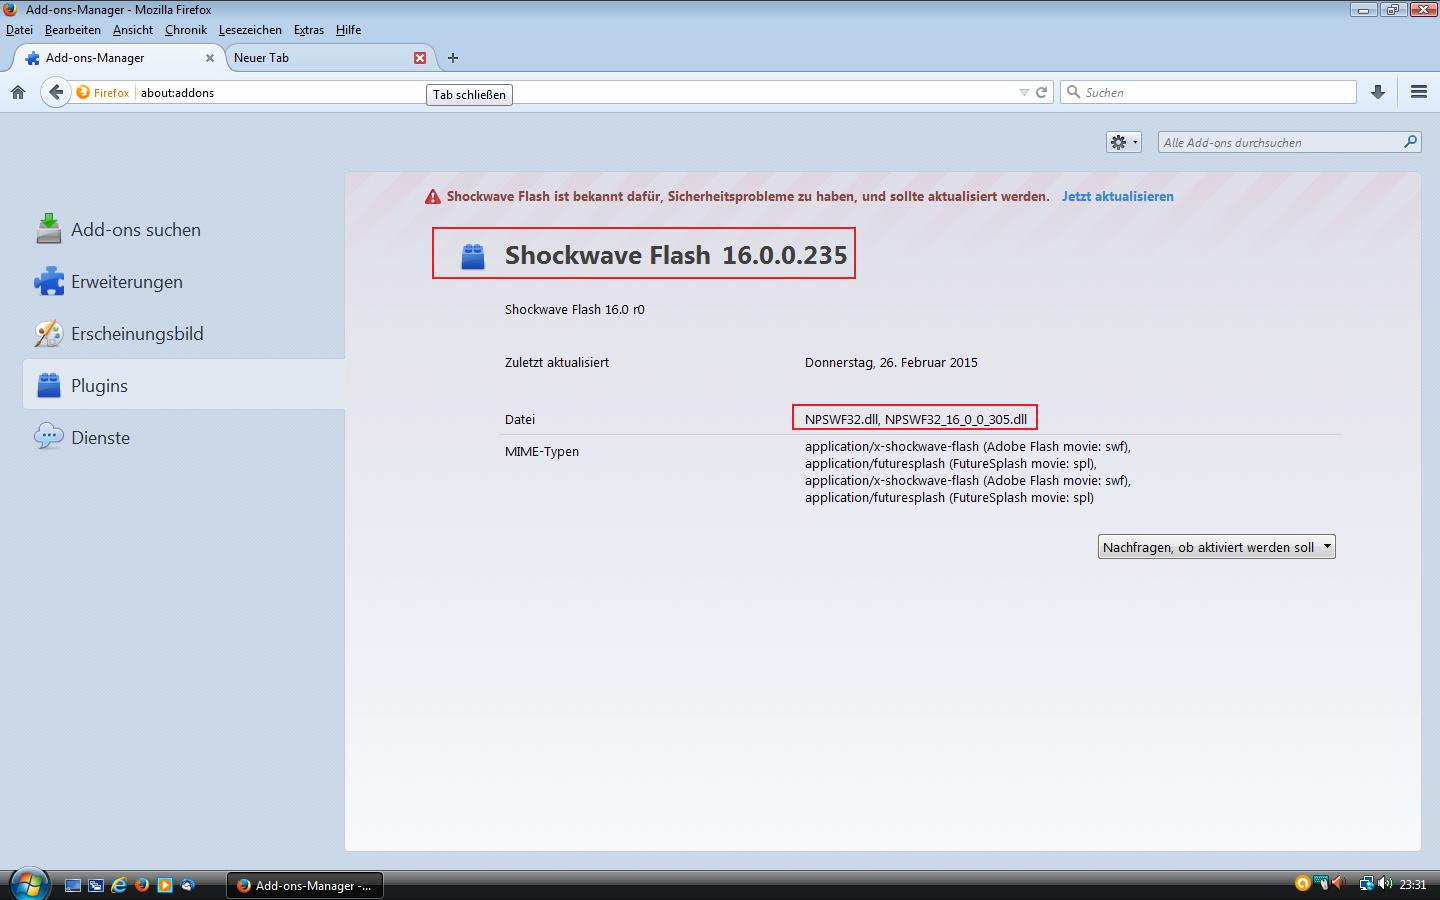The image size is (1440, 900).
Task: Launch Windows Media Player from quick launch
Action: coord(165,885)
